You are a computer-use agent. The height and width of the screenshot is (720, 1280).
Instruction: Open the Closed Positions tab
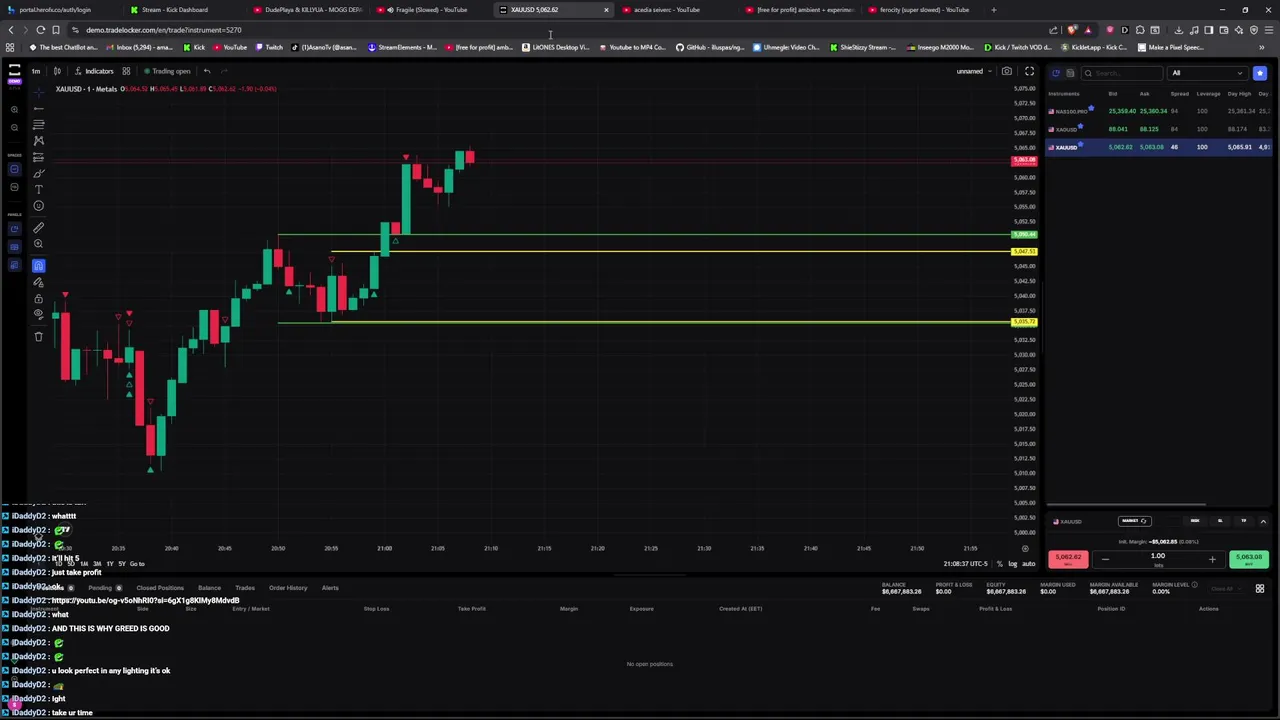(x=160, y=588)
